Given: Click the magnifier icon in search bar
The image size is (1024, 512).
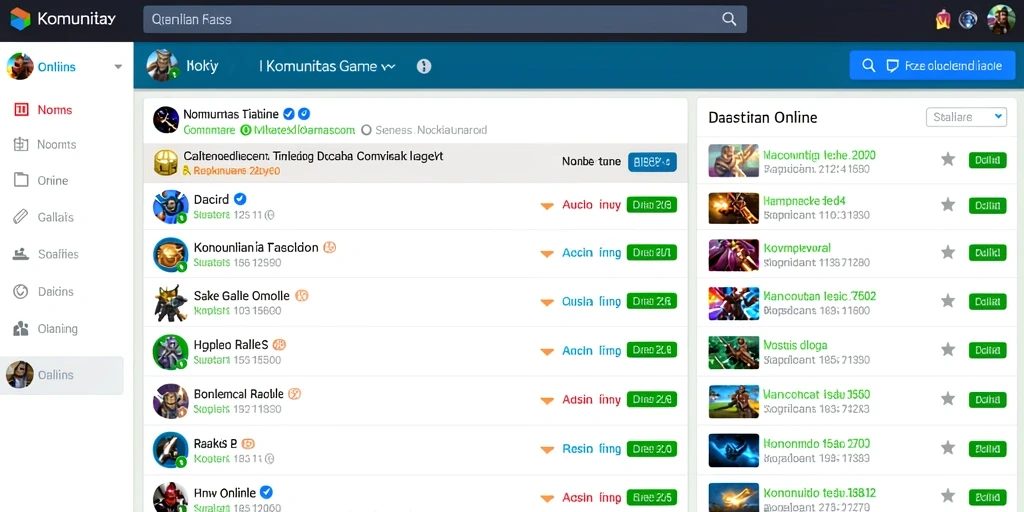Looking at the screenshot, I should click(x=729, y=19).
